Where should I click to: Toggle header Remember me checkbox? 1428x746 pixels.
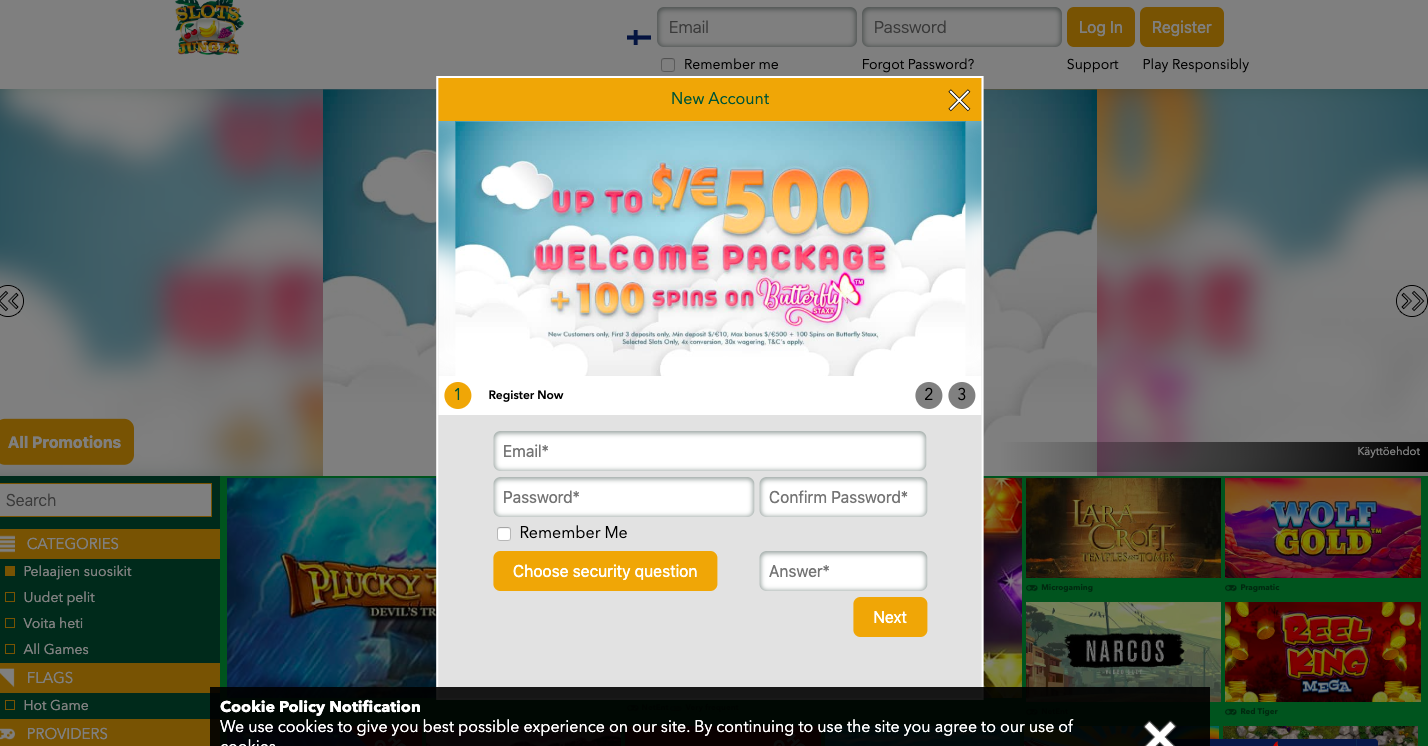pyautogui.click(x=668, y=65)
